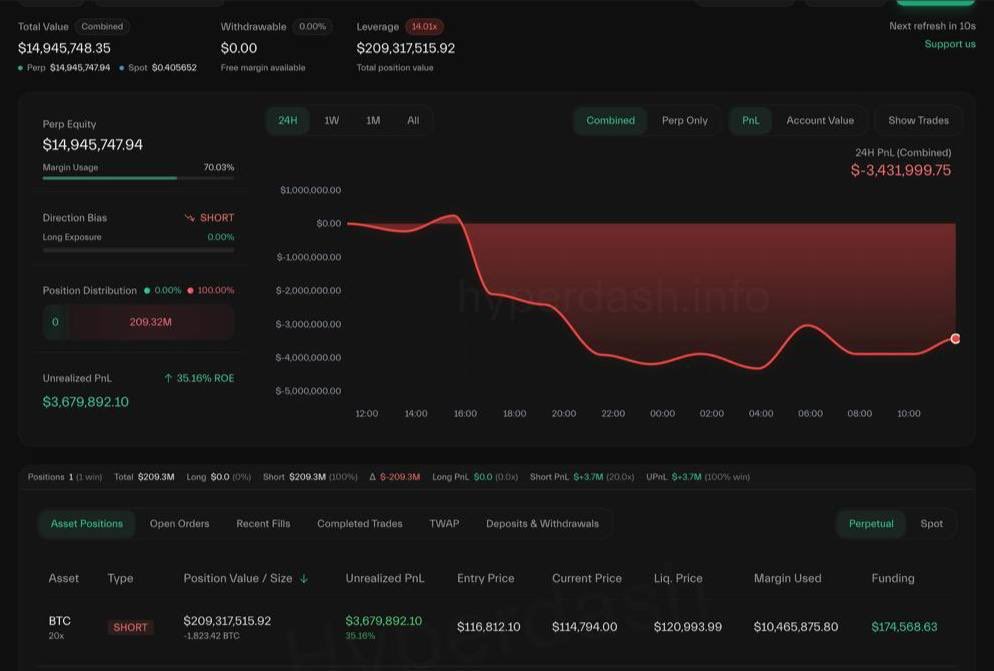The image size is (994, 671).
Task: Switch chart to Account Value mode
Action: [x=820, y=120]
